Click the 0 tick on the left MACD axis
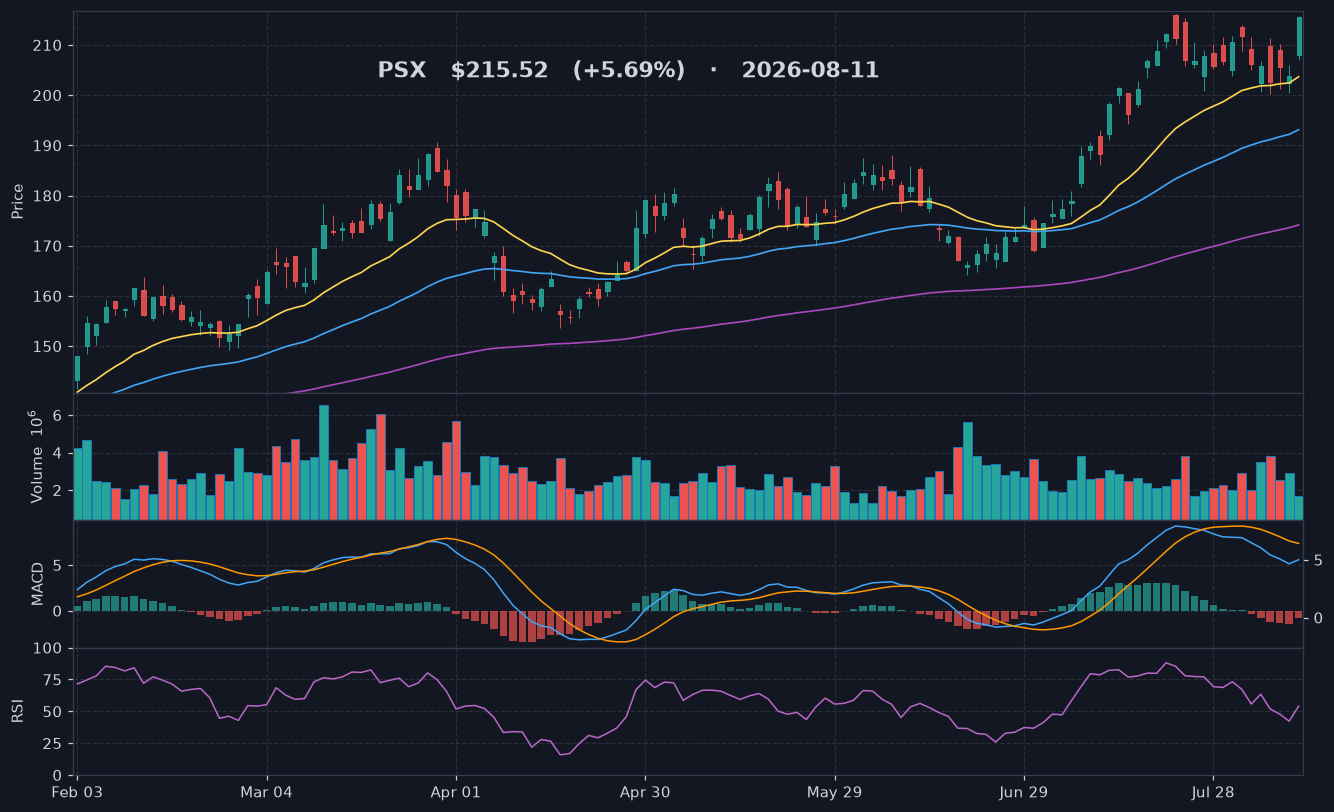The width and height of the screenshot is (1334, 812). [58, 611]
